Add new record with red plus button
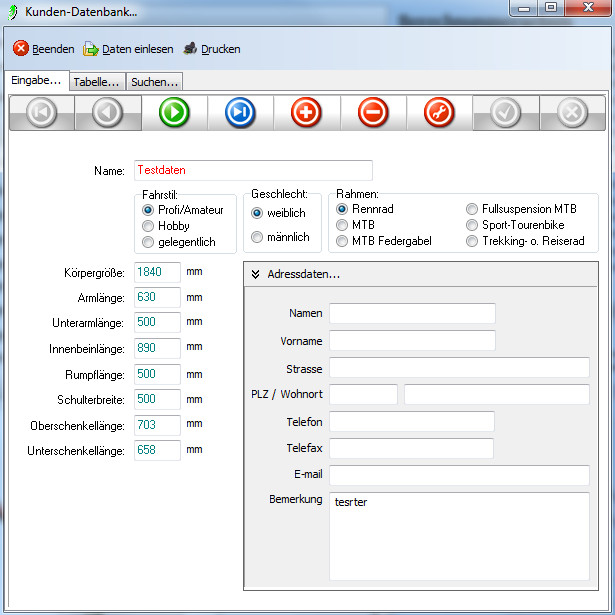Image resolution: width=615 pixels, height=615 pixels. pyautogui.click(x=306, y=113)
